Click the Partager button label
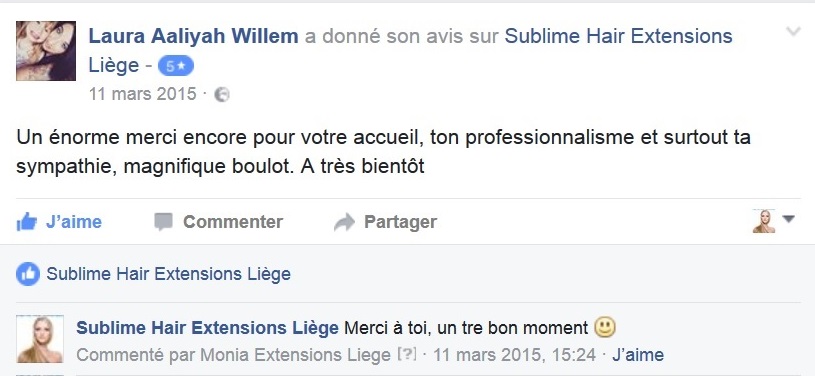The height and width of the screenshot is (376, 815). [400, 222]
